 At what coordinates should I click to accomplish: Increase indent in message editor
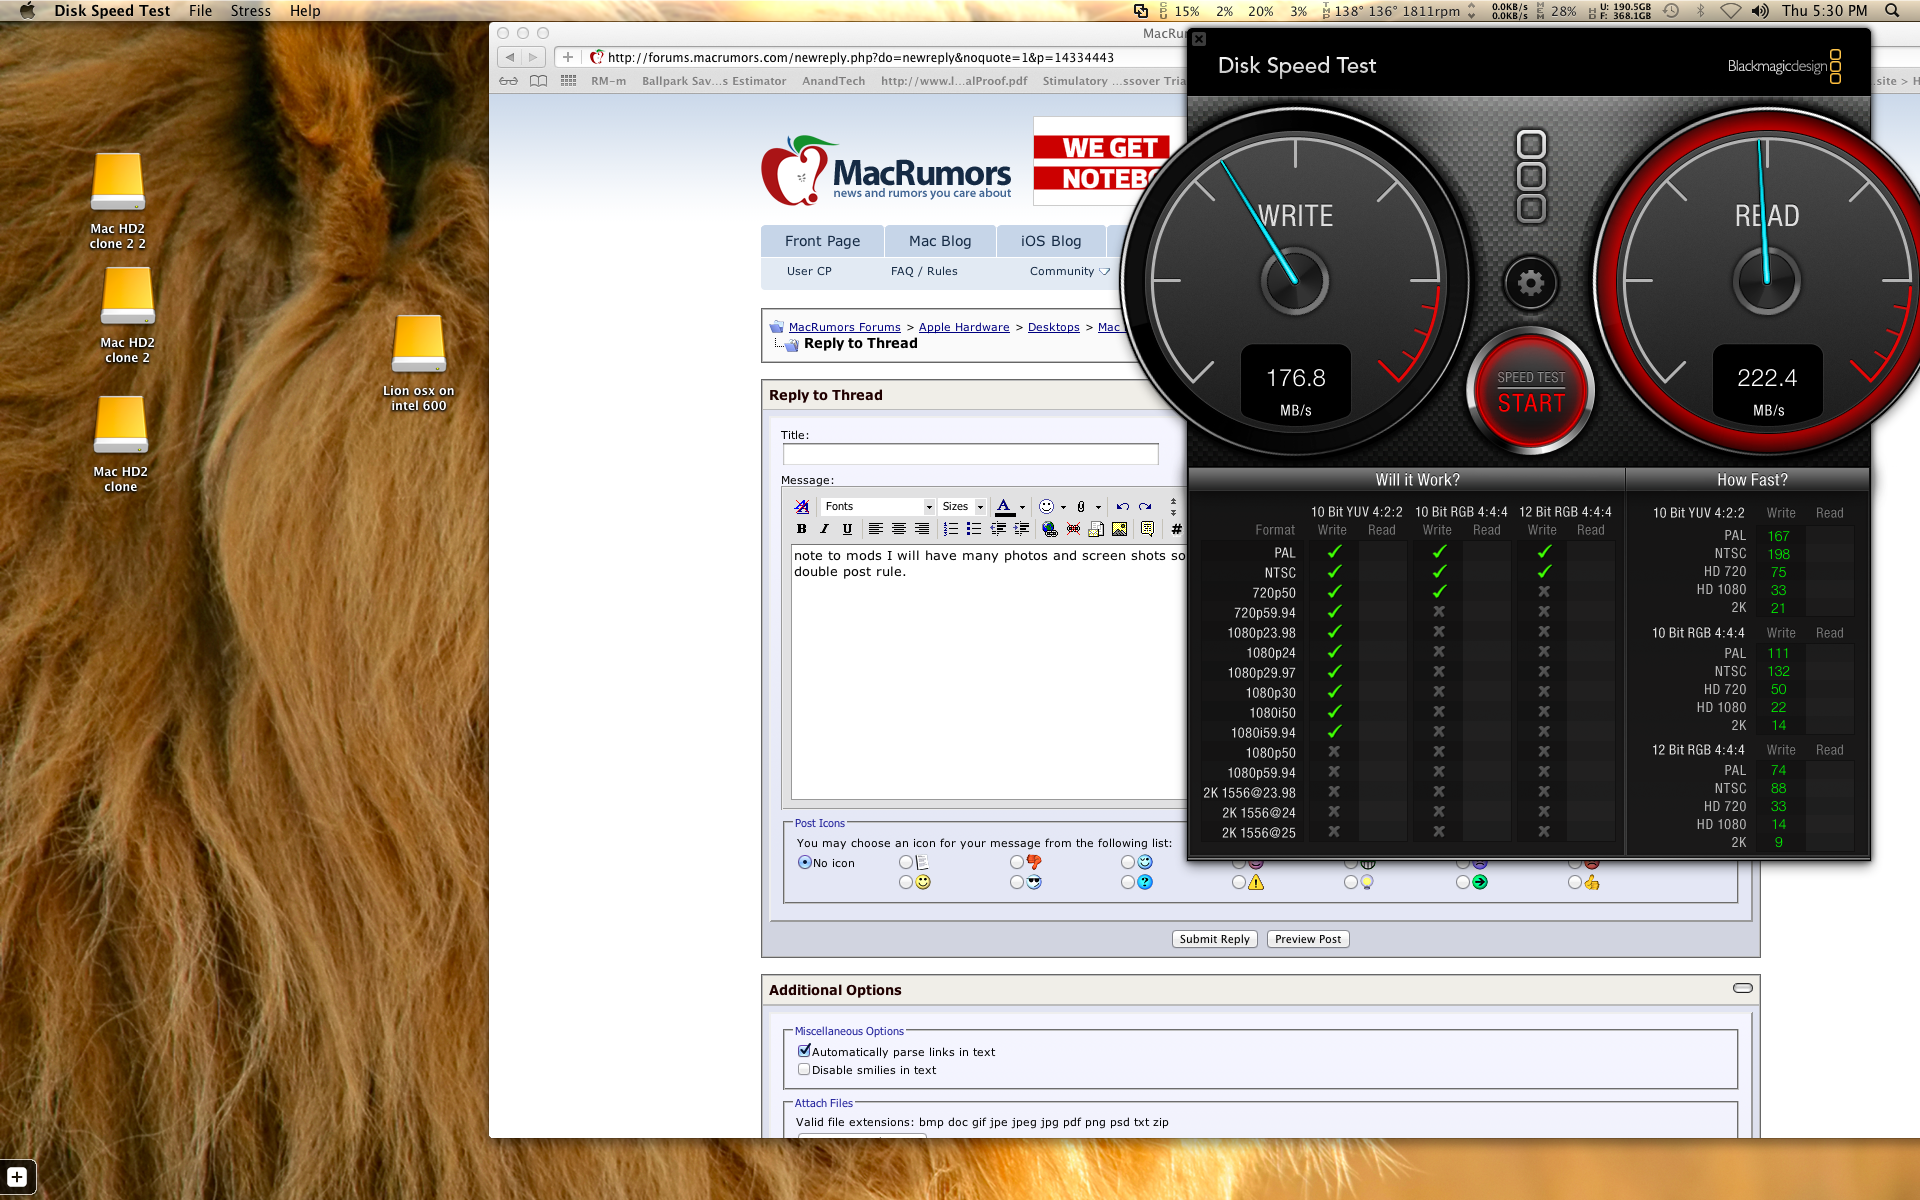pyautogui.click(x=1021, y=529)
